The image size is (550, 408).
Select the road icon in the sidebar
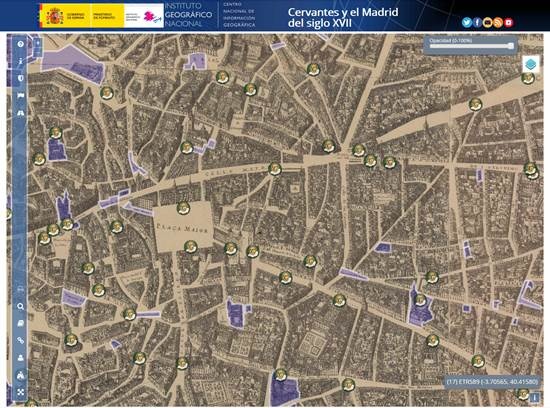click(x=21, y=113)
